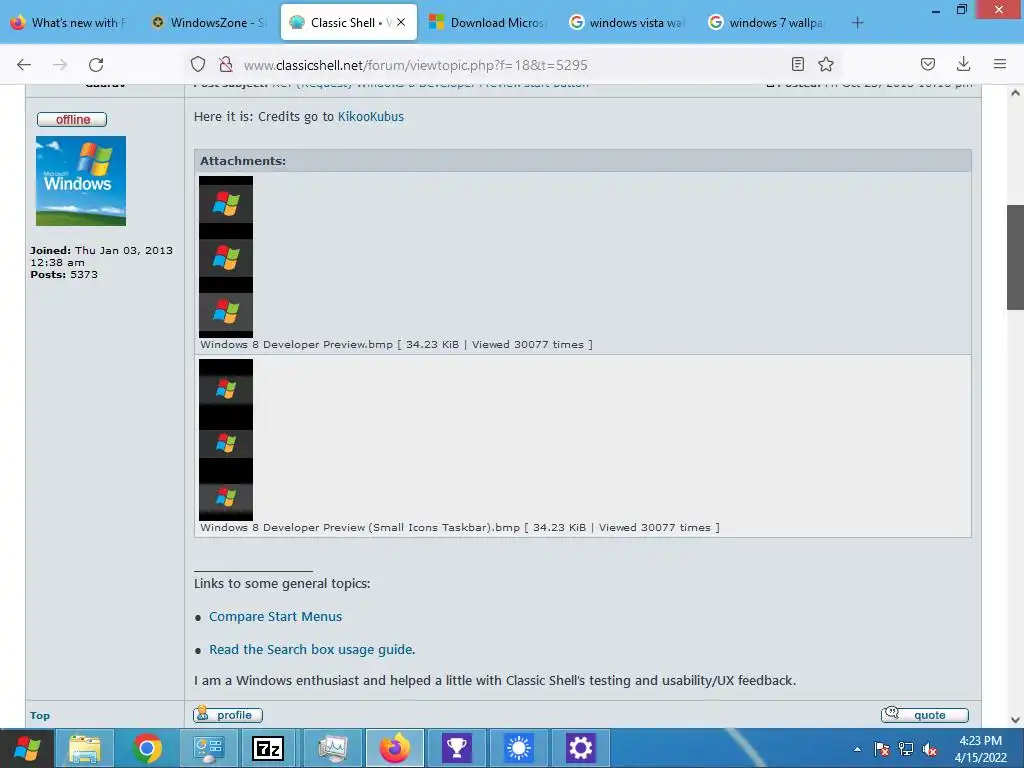
Task: Open the trophy app on taskbar
Action: [x=456, y=748]
